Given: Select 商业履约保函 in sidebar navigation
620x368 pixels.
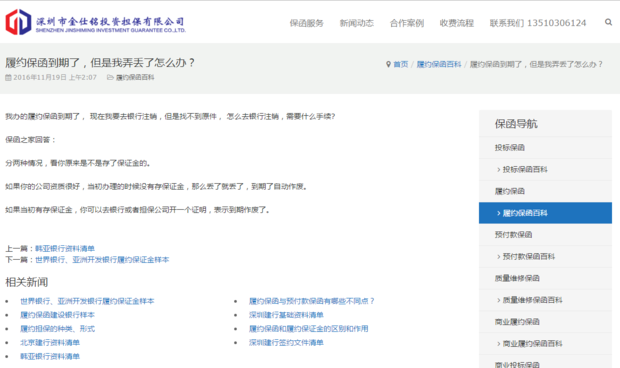Looking at the screenshot, I should pos(545,322).
